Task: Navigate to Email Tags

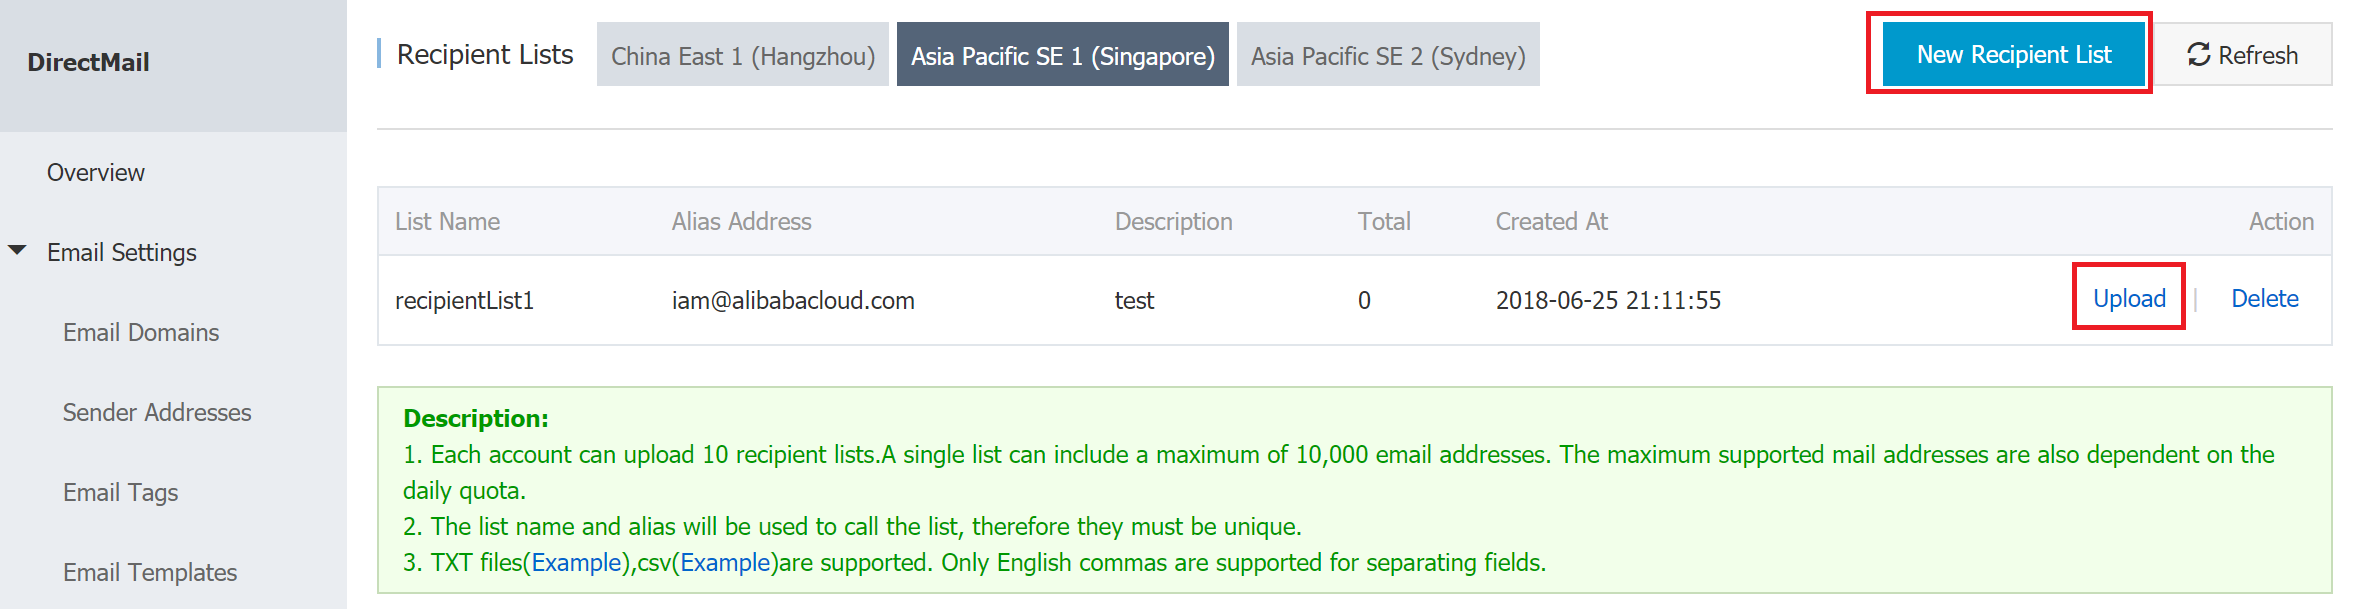Action: point(120,493)
